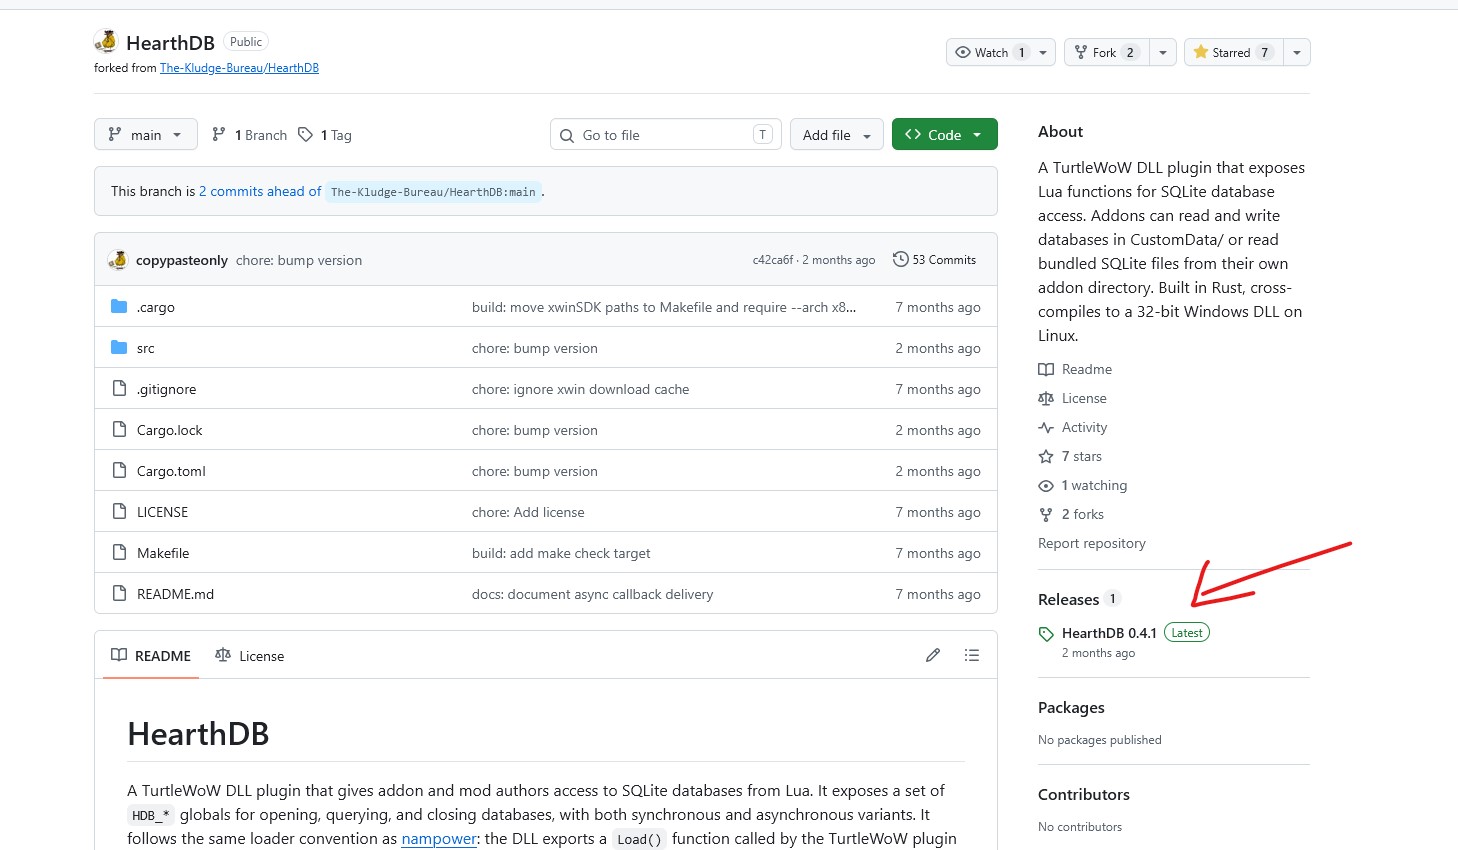Screen dimensions: 1458x850
Task: Open the LICENSE file
Action: coord(162,511)
